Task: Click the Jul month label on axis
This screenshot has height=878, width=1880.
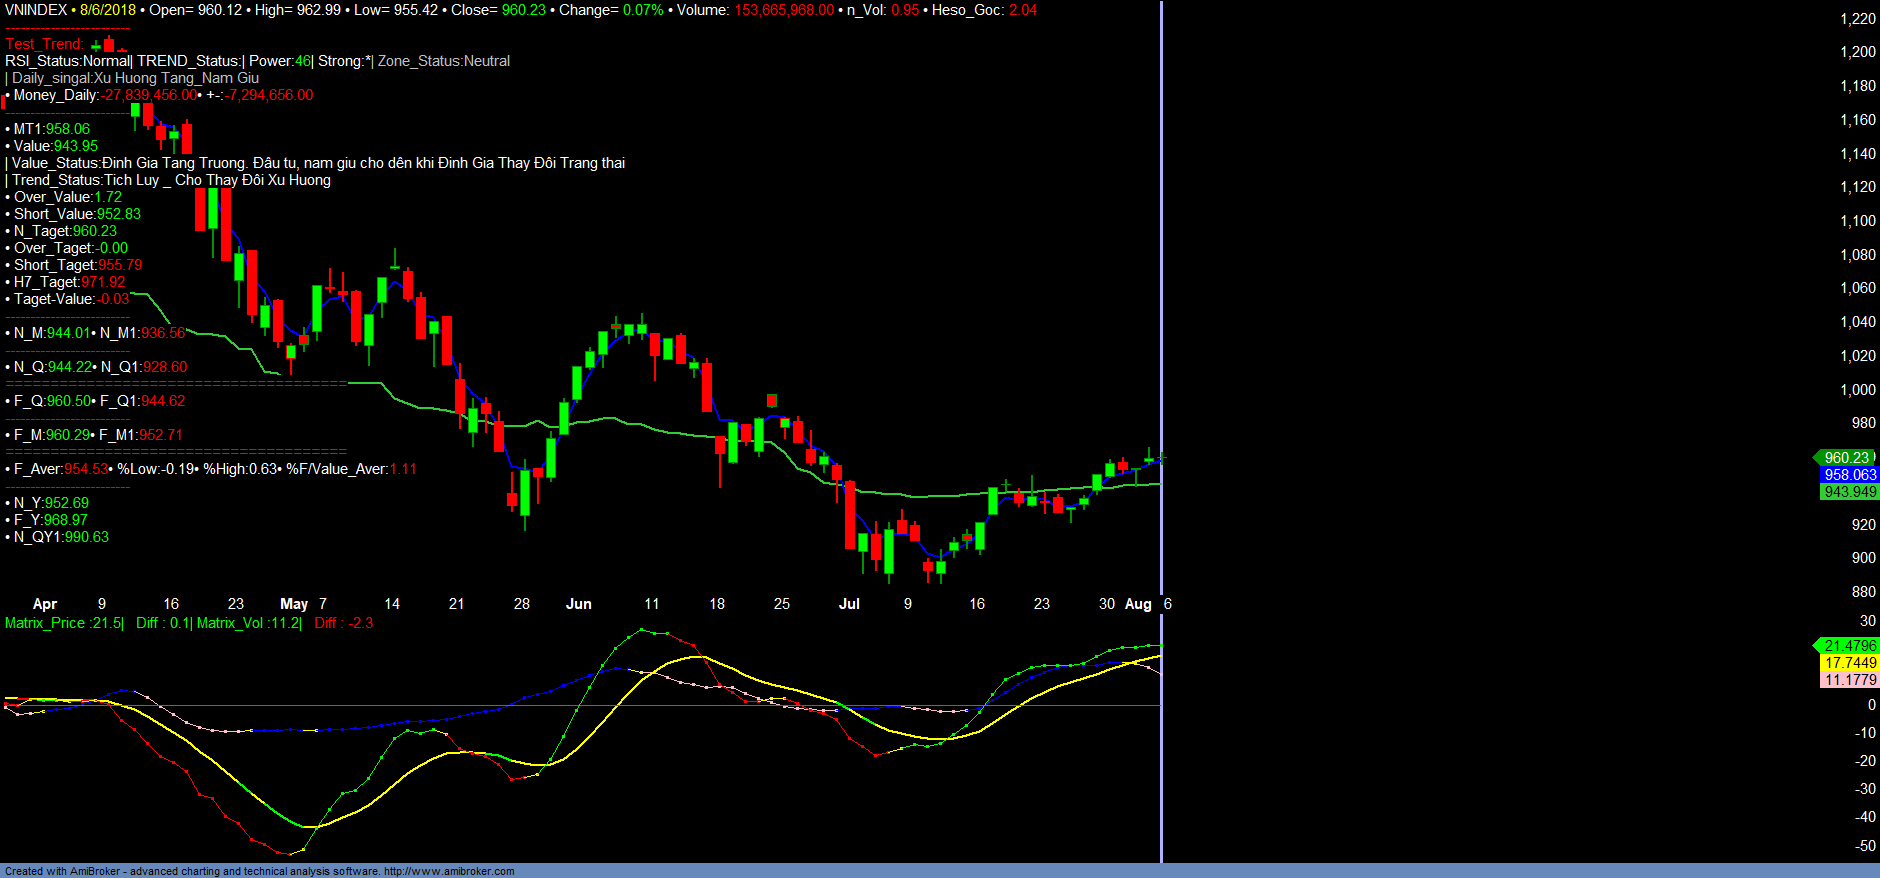Action: point(849,604)
